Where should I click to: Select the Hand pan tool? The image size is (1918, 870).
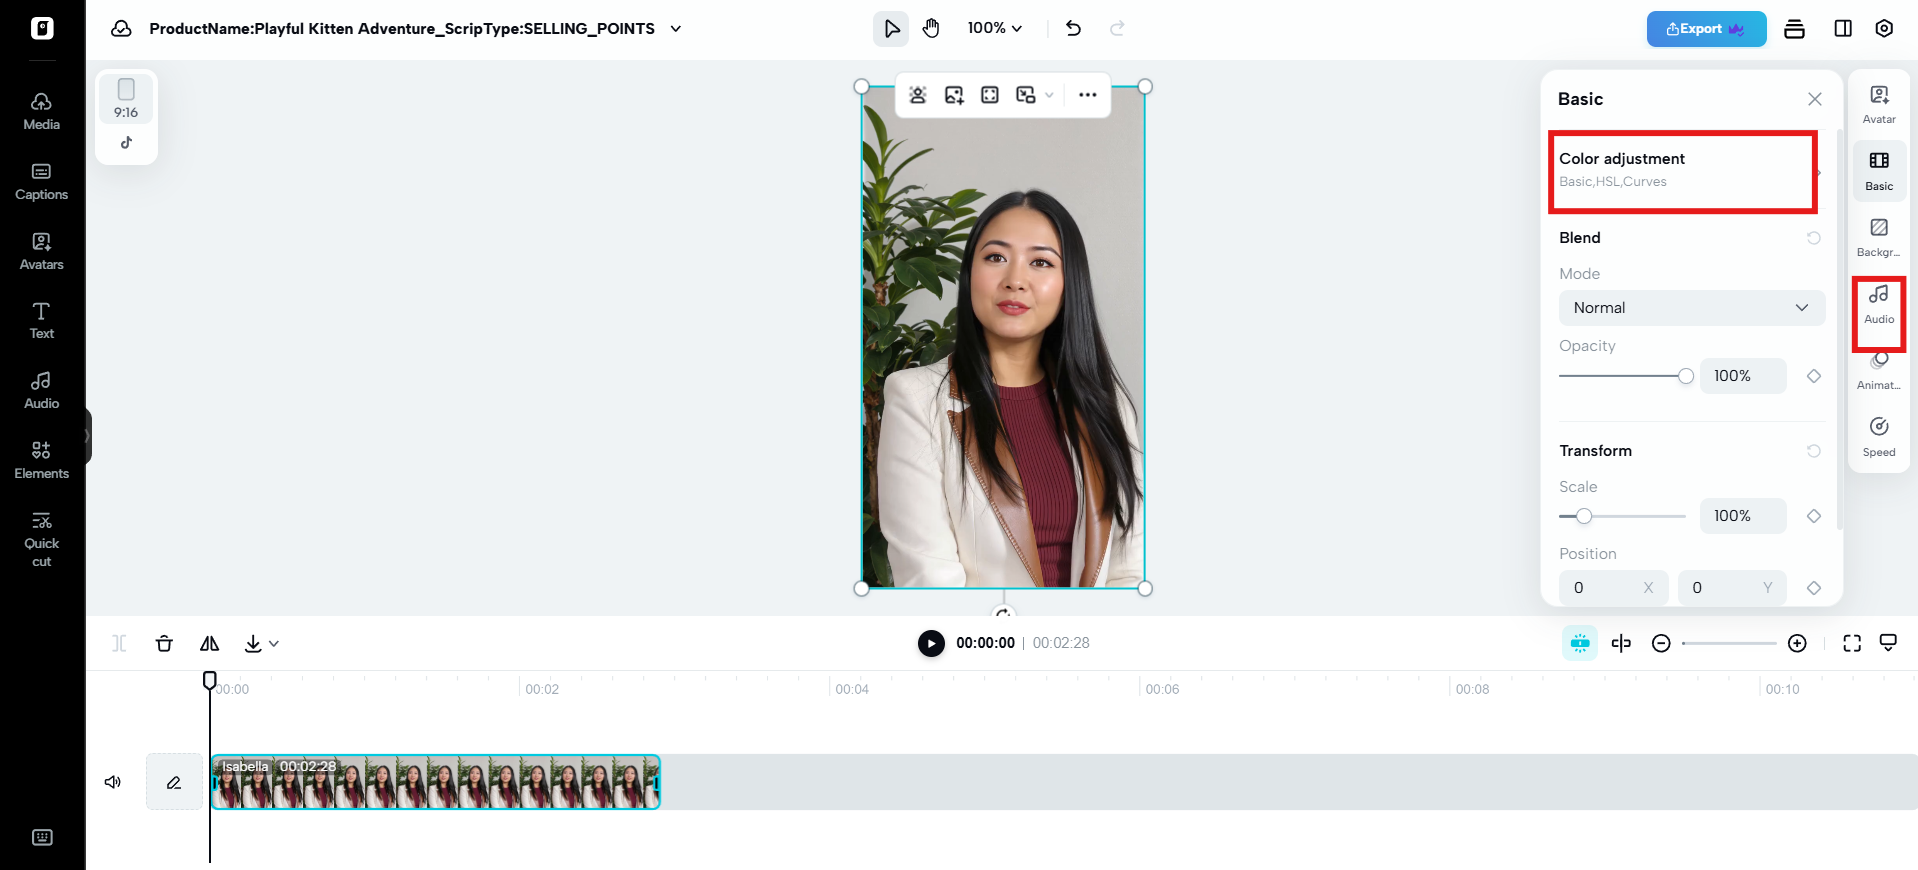pos(931,28)
